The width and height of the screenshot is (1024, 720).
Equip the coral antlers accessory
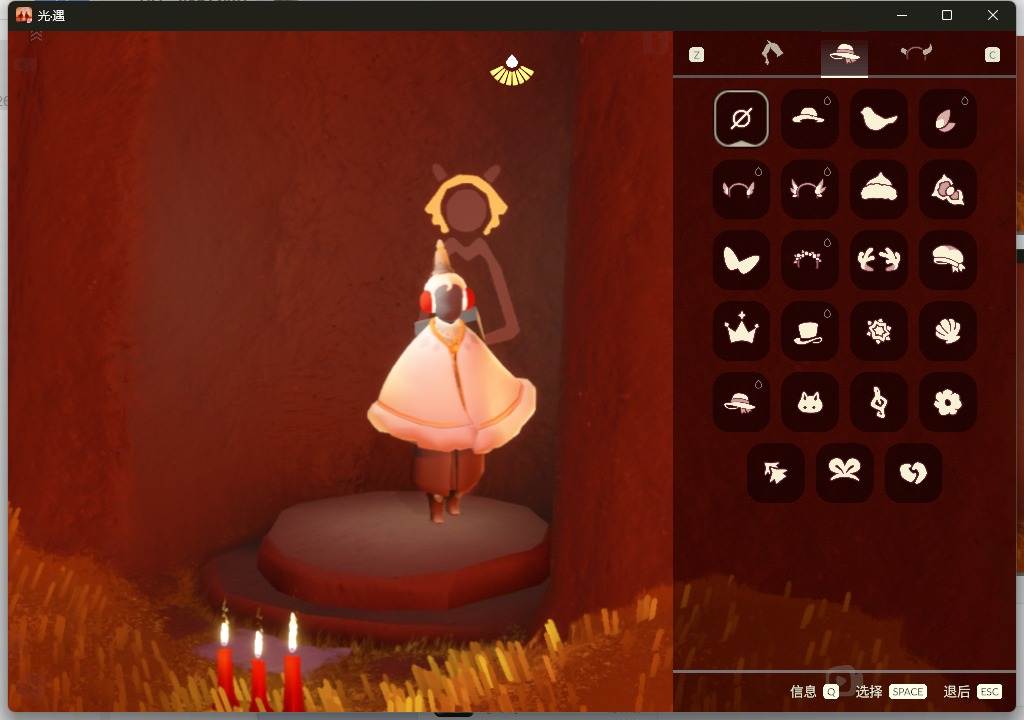pos(878,260)
